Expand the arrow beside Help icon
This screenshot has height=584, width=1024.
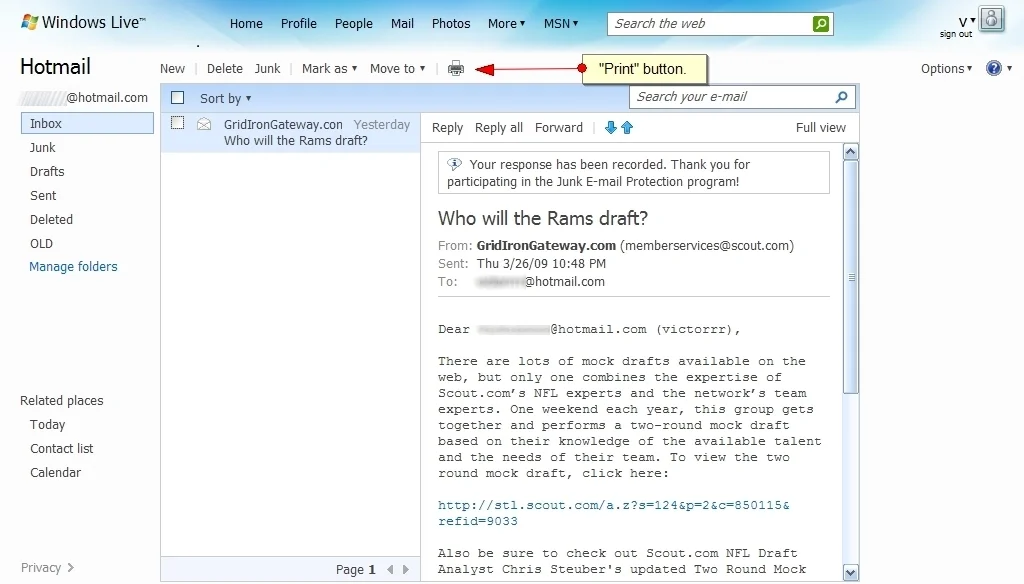(x=1010, y=68)
